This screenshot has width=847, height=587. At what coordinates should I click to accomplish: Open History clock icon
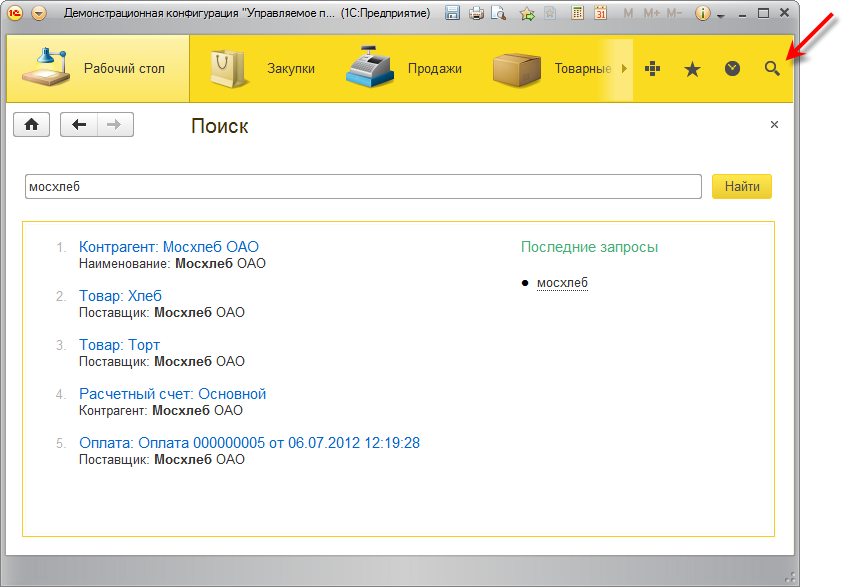click(732, 69)
